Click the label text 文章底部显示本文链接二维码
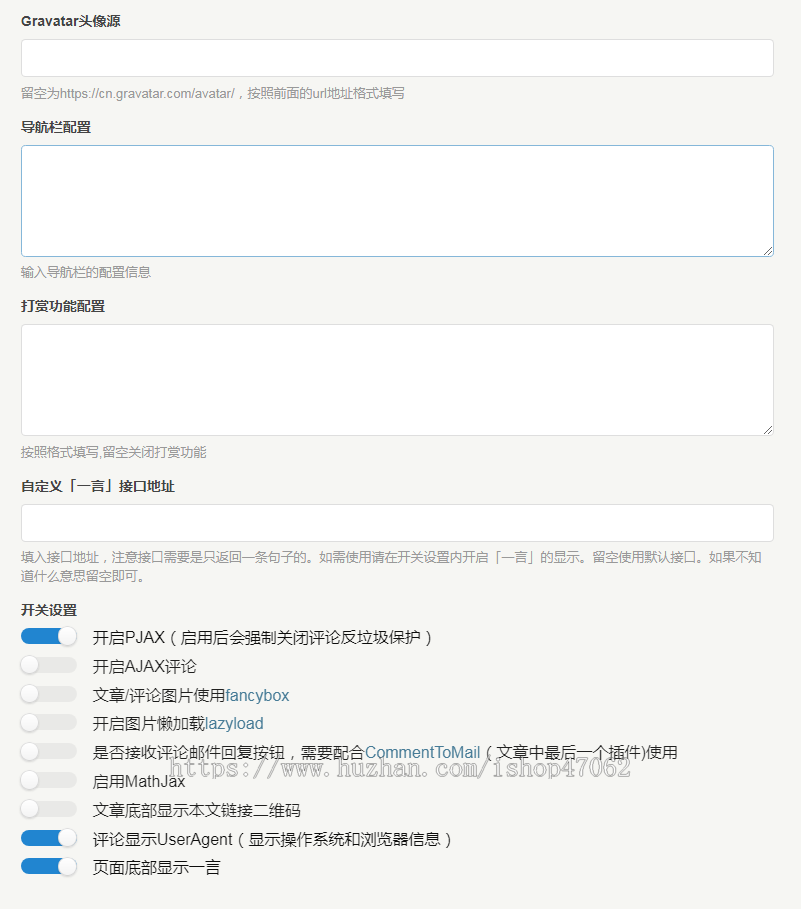Image resolution: width=801 pixels, height=909 pixels. (x=196, y=810)
